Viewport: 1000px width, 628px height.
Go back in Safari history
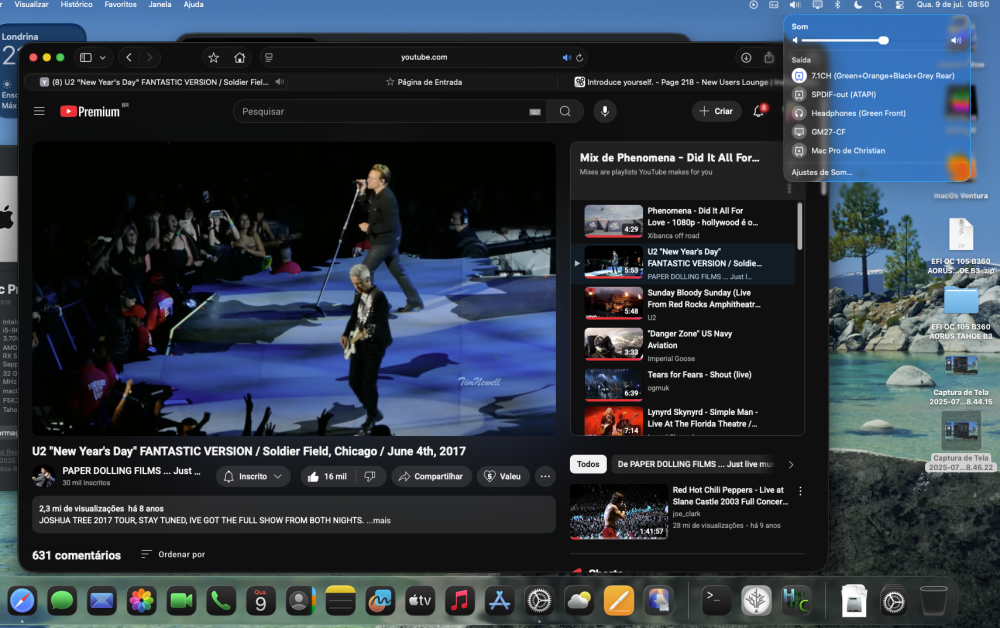pos(129,57)
